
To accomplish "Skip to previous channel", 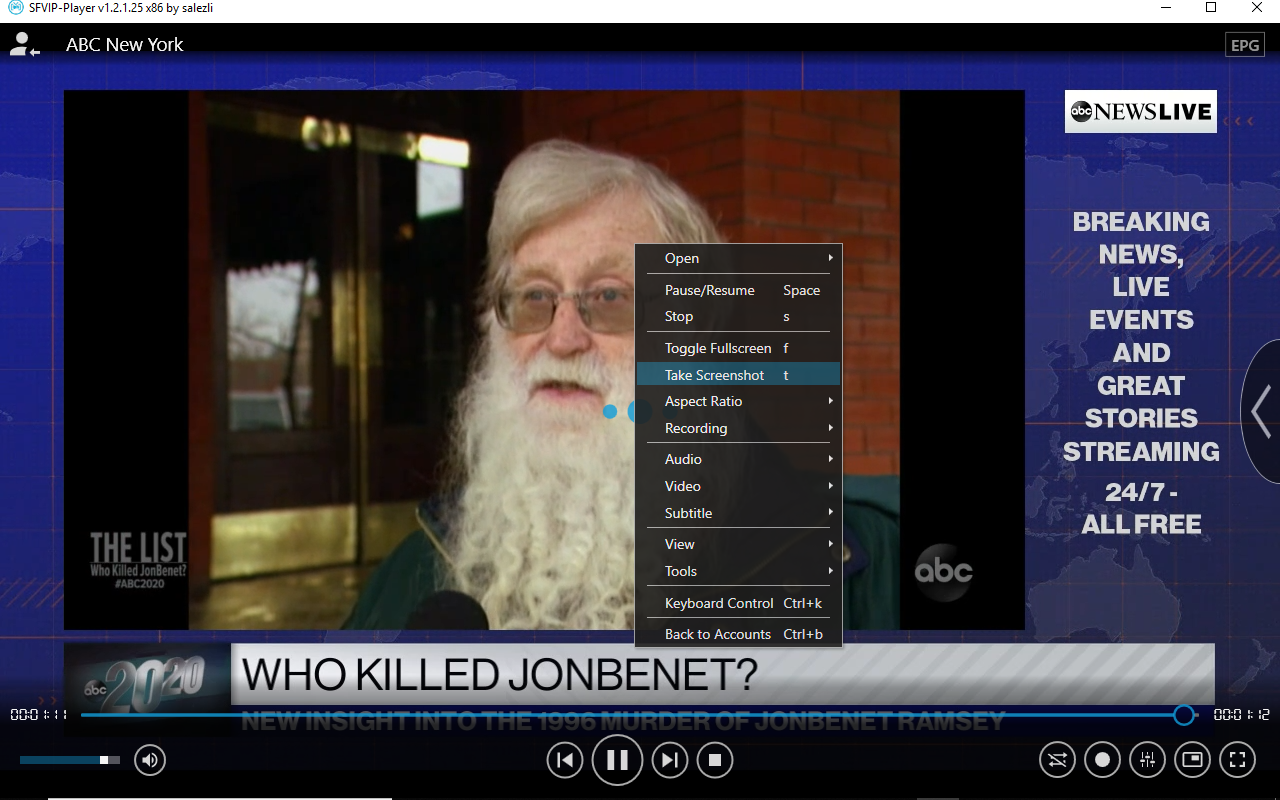I will (x=565, y=760).
